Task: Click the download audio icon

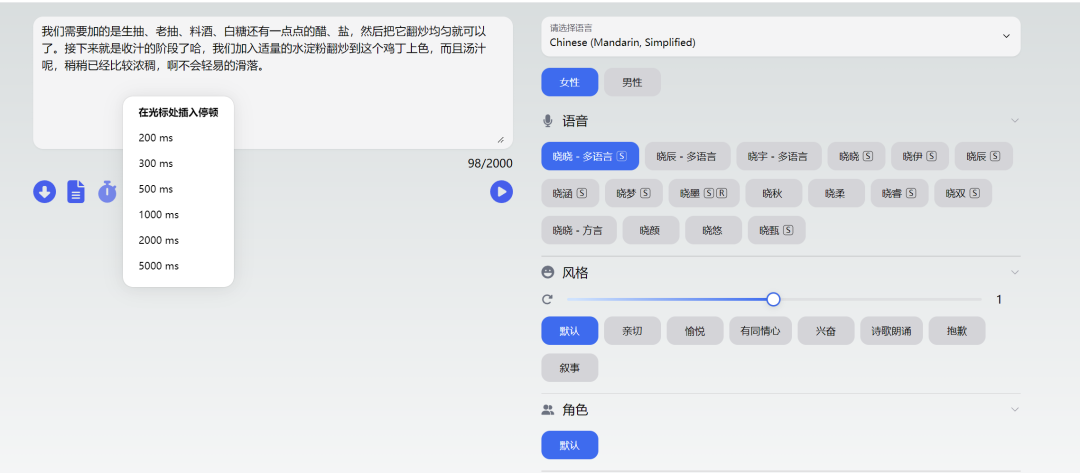Action: (x=44, y=191)
